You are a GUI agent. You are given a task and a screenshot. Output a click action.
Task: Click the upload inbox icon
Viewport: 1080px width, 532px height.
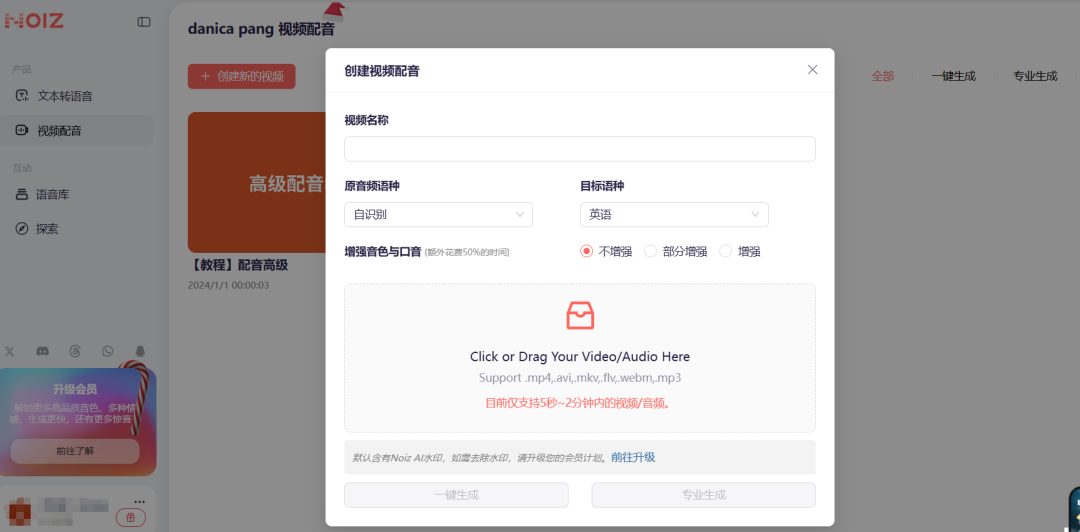tap(580, 315)
